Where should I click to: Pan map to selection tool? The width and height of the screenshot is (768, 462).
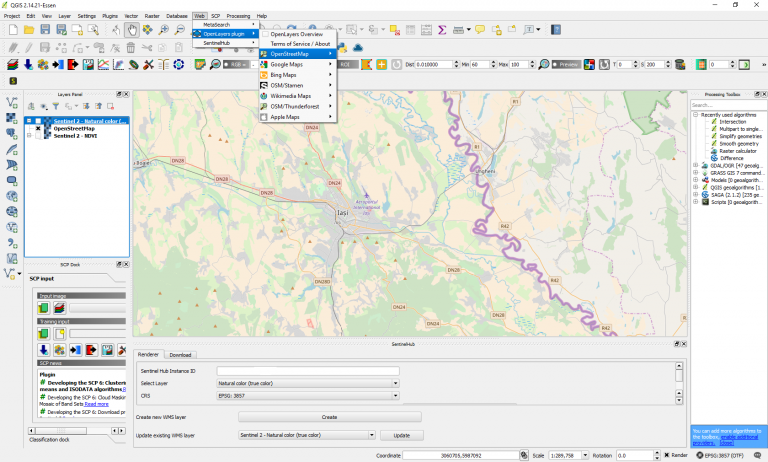[147, 30]
